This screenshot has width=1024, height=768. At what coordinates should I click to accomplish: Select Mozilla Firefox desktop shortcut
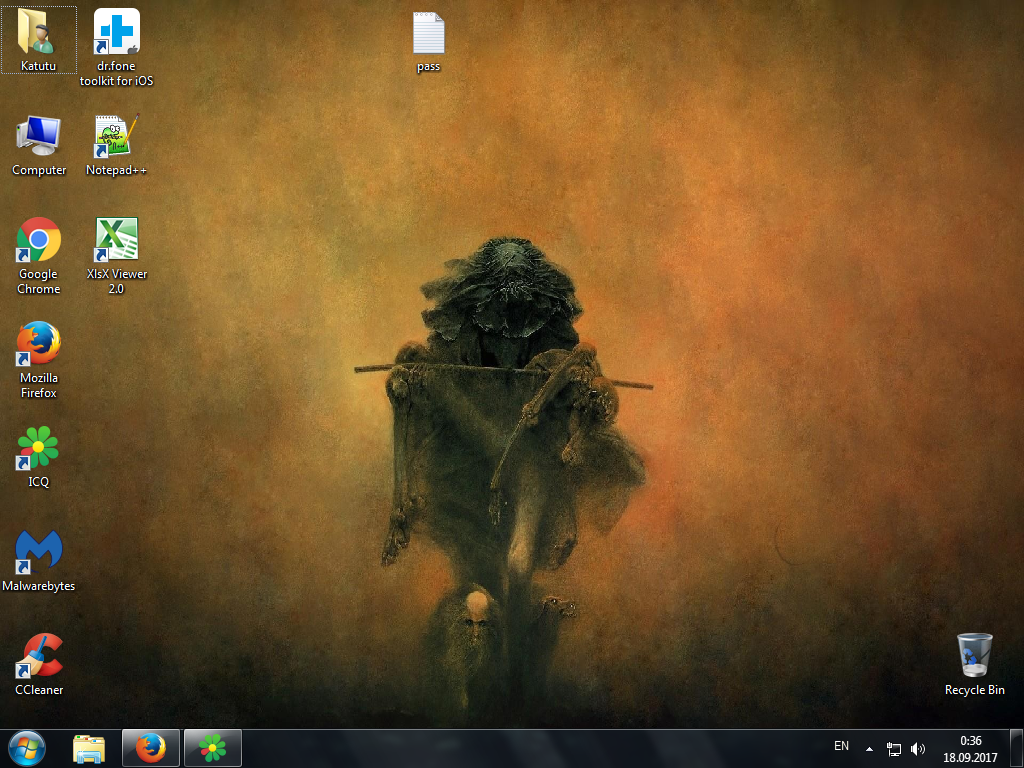click(39, 345)
